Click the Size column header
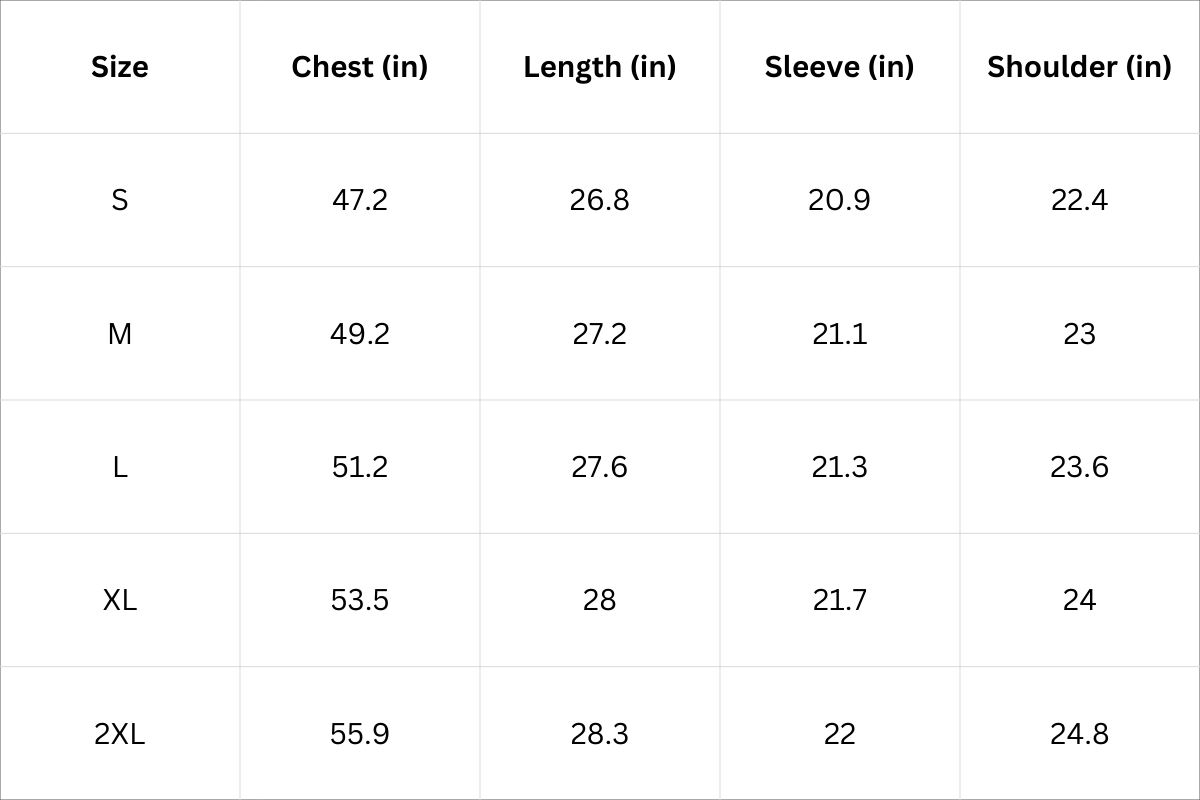Image resolution: width=1200 pixels, height=800 pixels. point(120,67)
